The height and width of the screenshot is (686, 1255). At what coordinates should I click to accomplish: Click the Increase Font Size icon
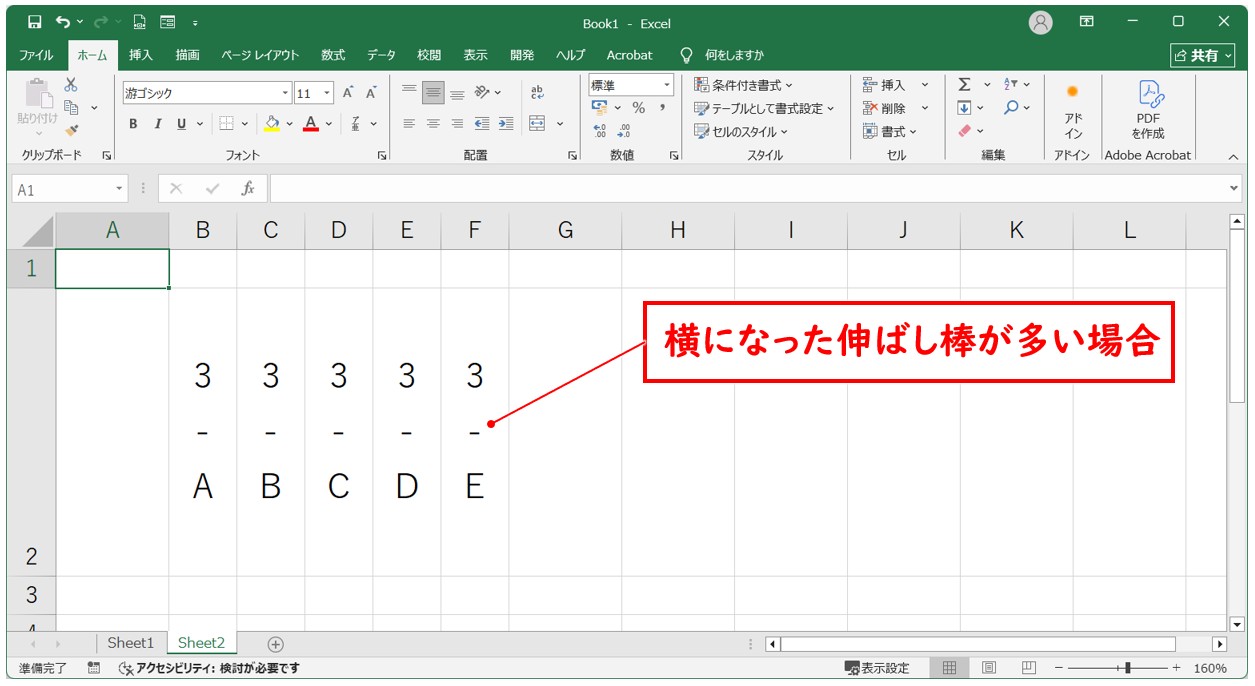point(348,93)
